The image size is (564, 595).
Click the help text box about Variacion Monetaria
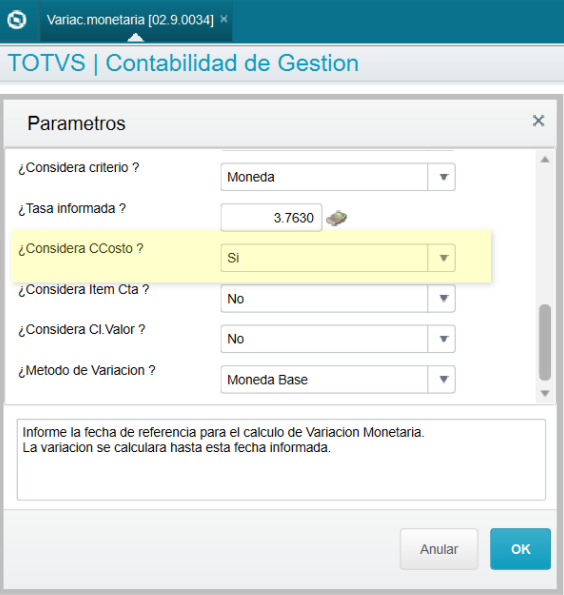(x=281, y=460)
